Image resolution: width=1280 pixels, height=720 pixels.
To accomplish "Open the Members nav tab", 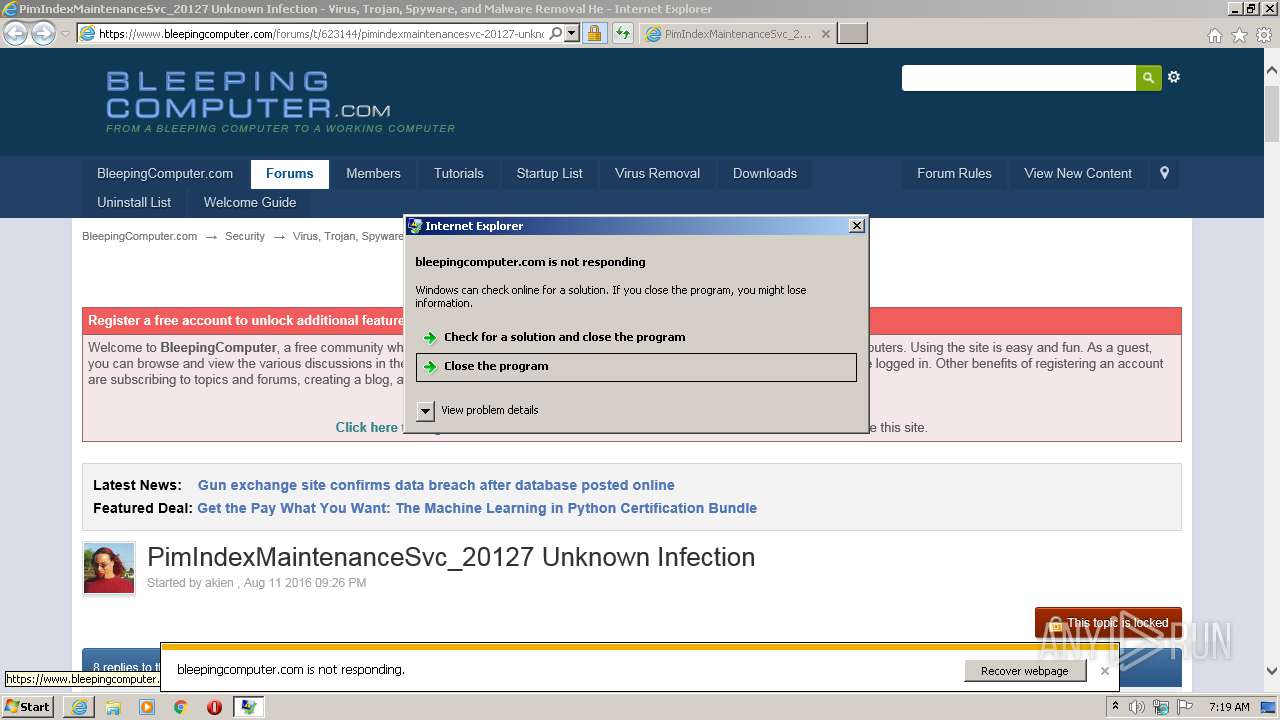I will click(x=373, y=173).
